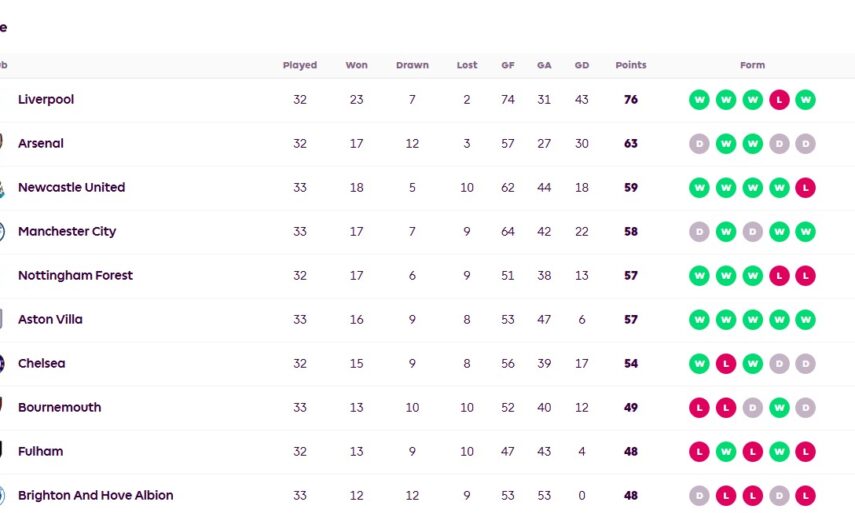Image resolution: width=855 pixels, height=513 pixels.
Task: Click the Drawn column header
Action: coord(412,66)
